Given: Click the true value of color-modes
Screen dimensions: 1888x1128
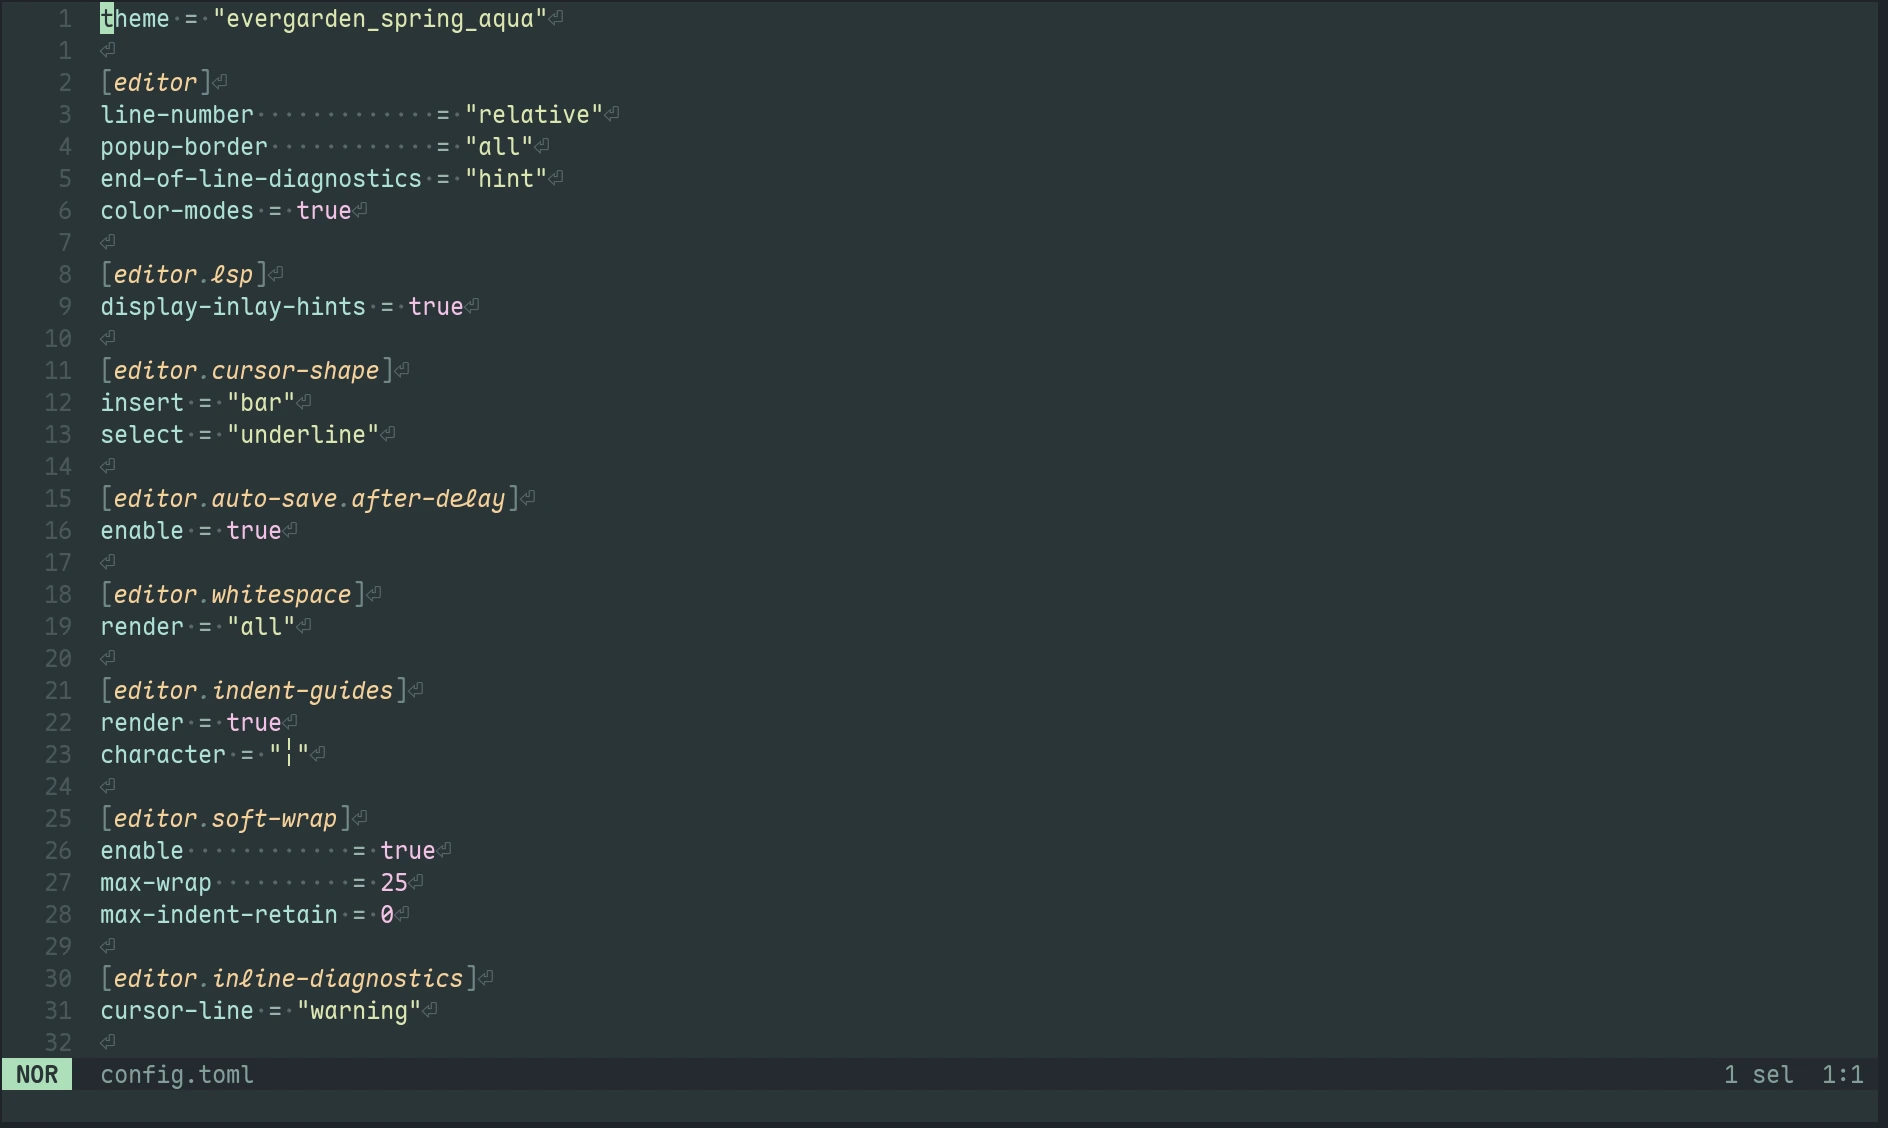Looking at the screenshot, I should tap(324, 211).
